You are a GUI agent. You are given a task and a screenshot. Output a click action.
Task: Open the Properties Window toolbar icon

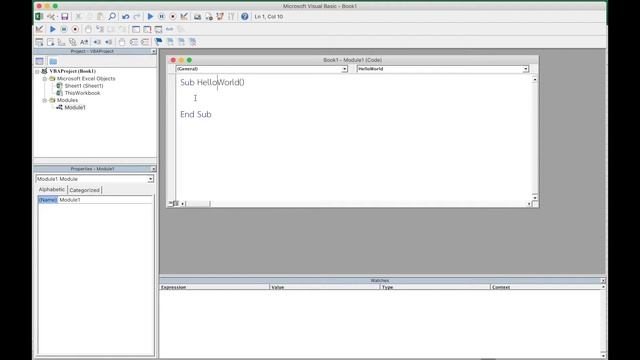[209, 17]
